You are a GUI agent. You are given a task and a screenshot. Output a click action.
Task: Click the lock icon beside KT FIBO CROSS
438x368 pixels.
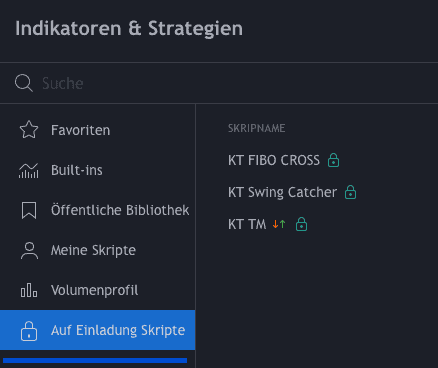(x=333, y=160)
